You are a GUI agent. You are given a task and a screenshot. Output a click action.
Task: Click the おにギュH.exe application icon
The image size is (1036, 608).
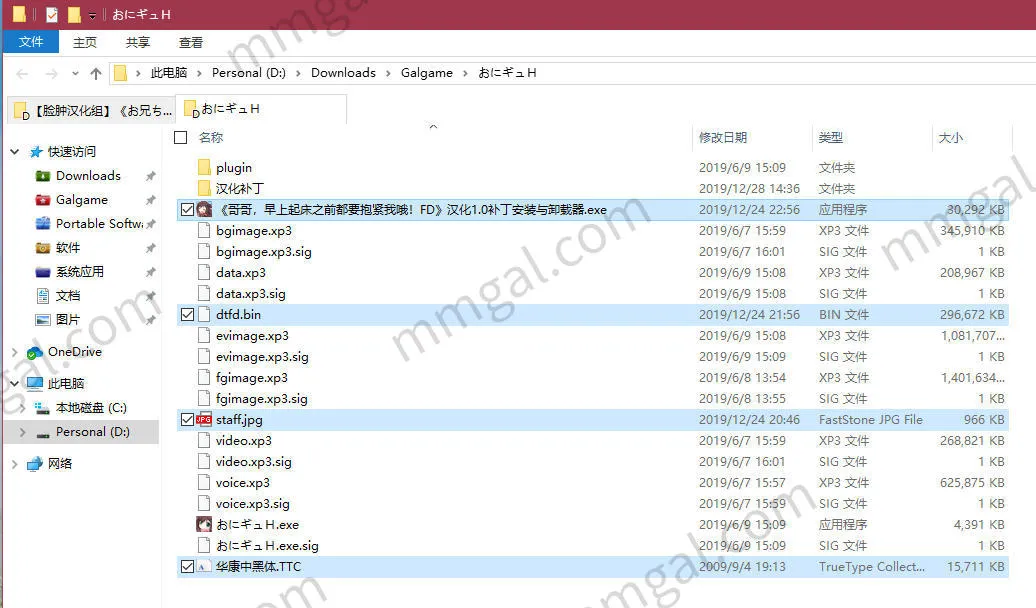click(x=204, y=524)
